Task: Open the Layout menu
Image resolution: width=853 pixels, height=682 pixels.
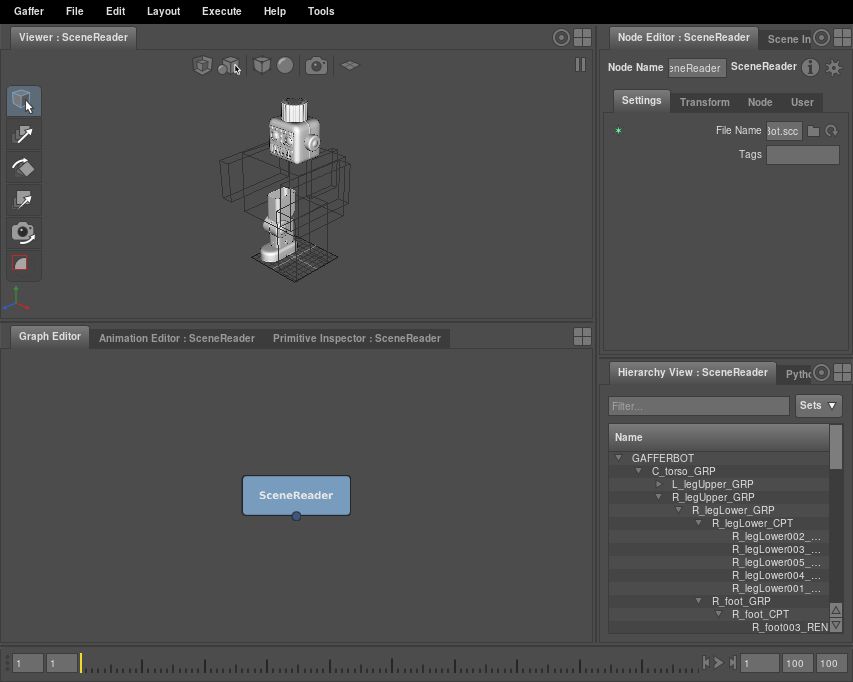Action: point(163,11)
